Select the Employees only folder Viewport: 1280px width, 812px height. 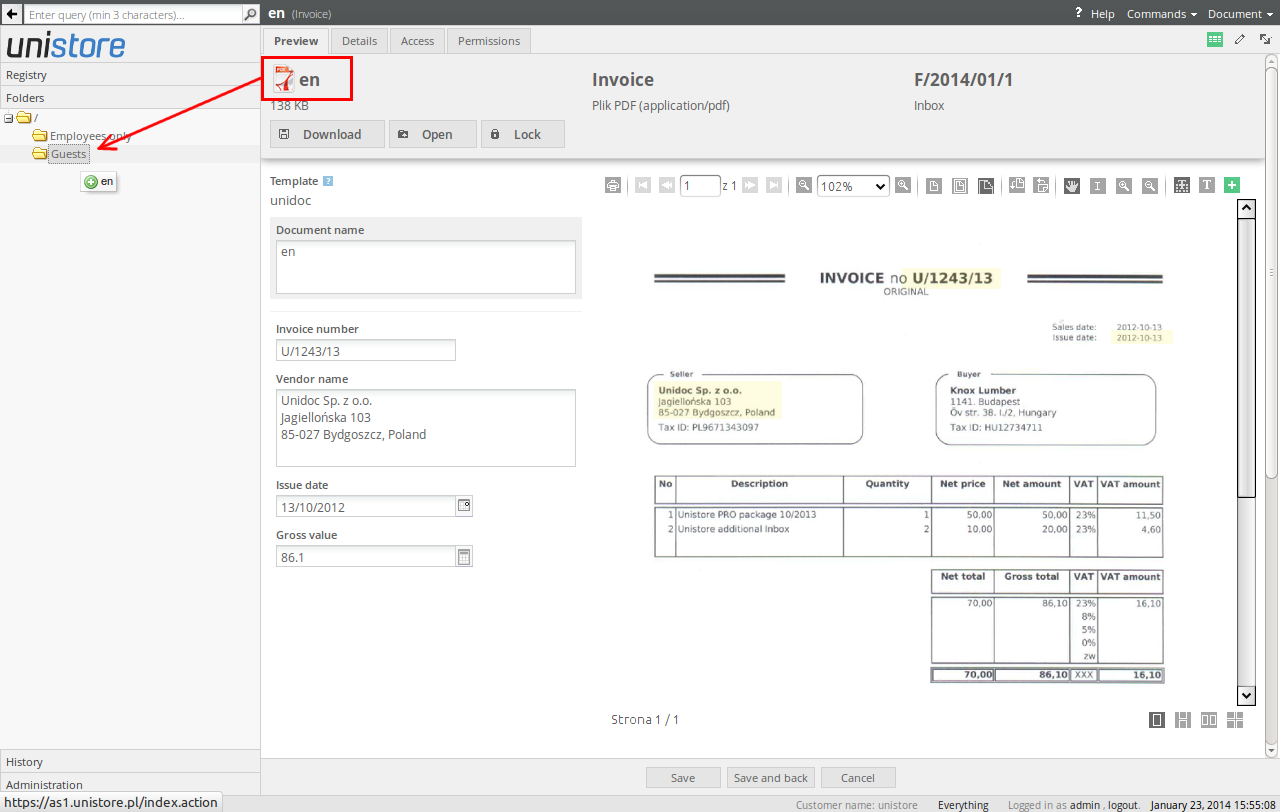(x=90, y=136)
